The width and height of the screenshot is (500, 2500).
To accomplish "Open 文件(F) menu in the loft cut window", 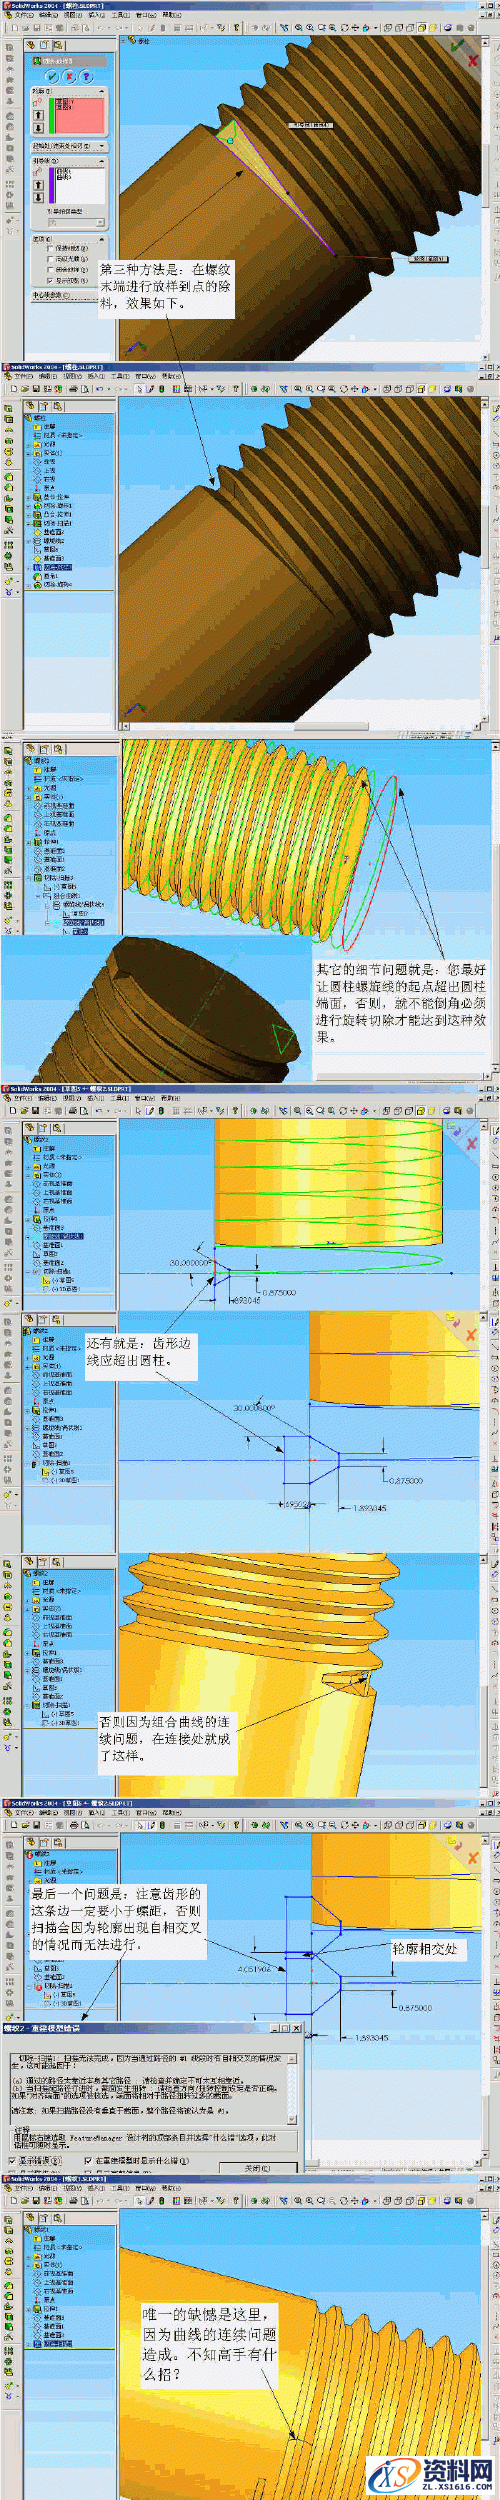I will [24, 15].
